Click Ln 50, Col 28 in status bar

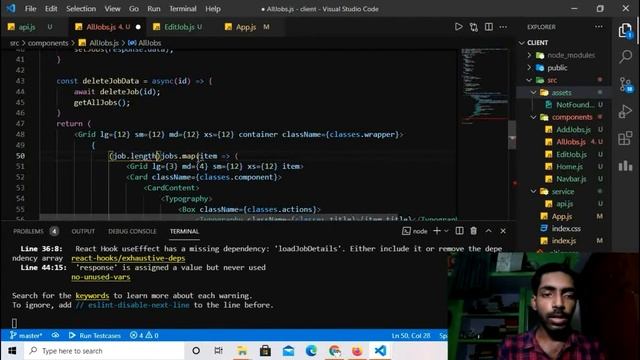coord(411,336)
